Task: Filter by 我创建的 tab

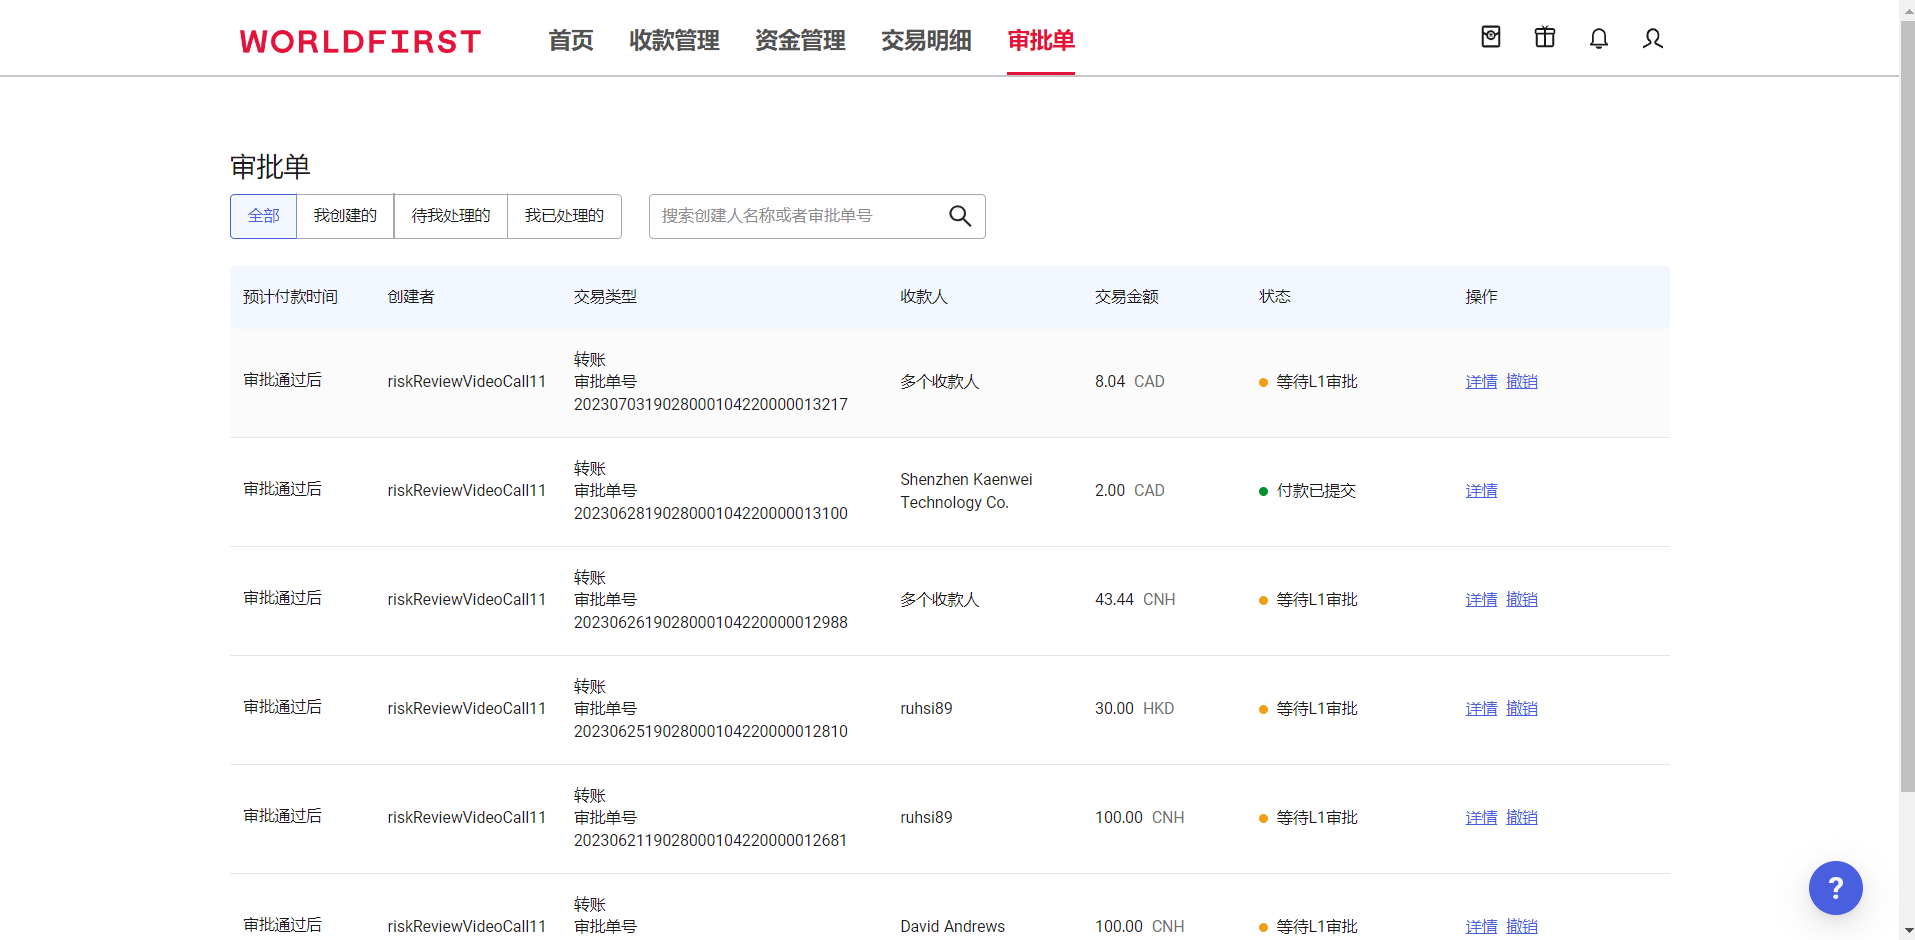Action: pyautogui.click(x=345, y=216)
